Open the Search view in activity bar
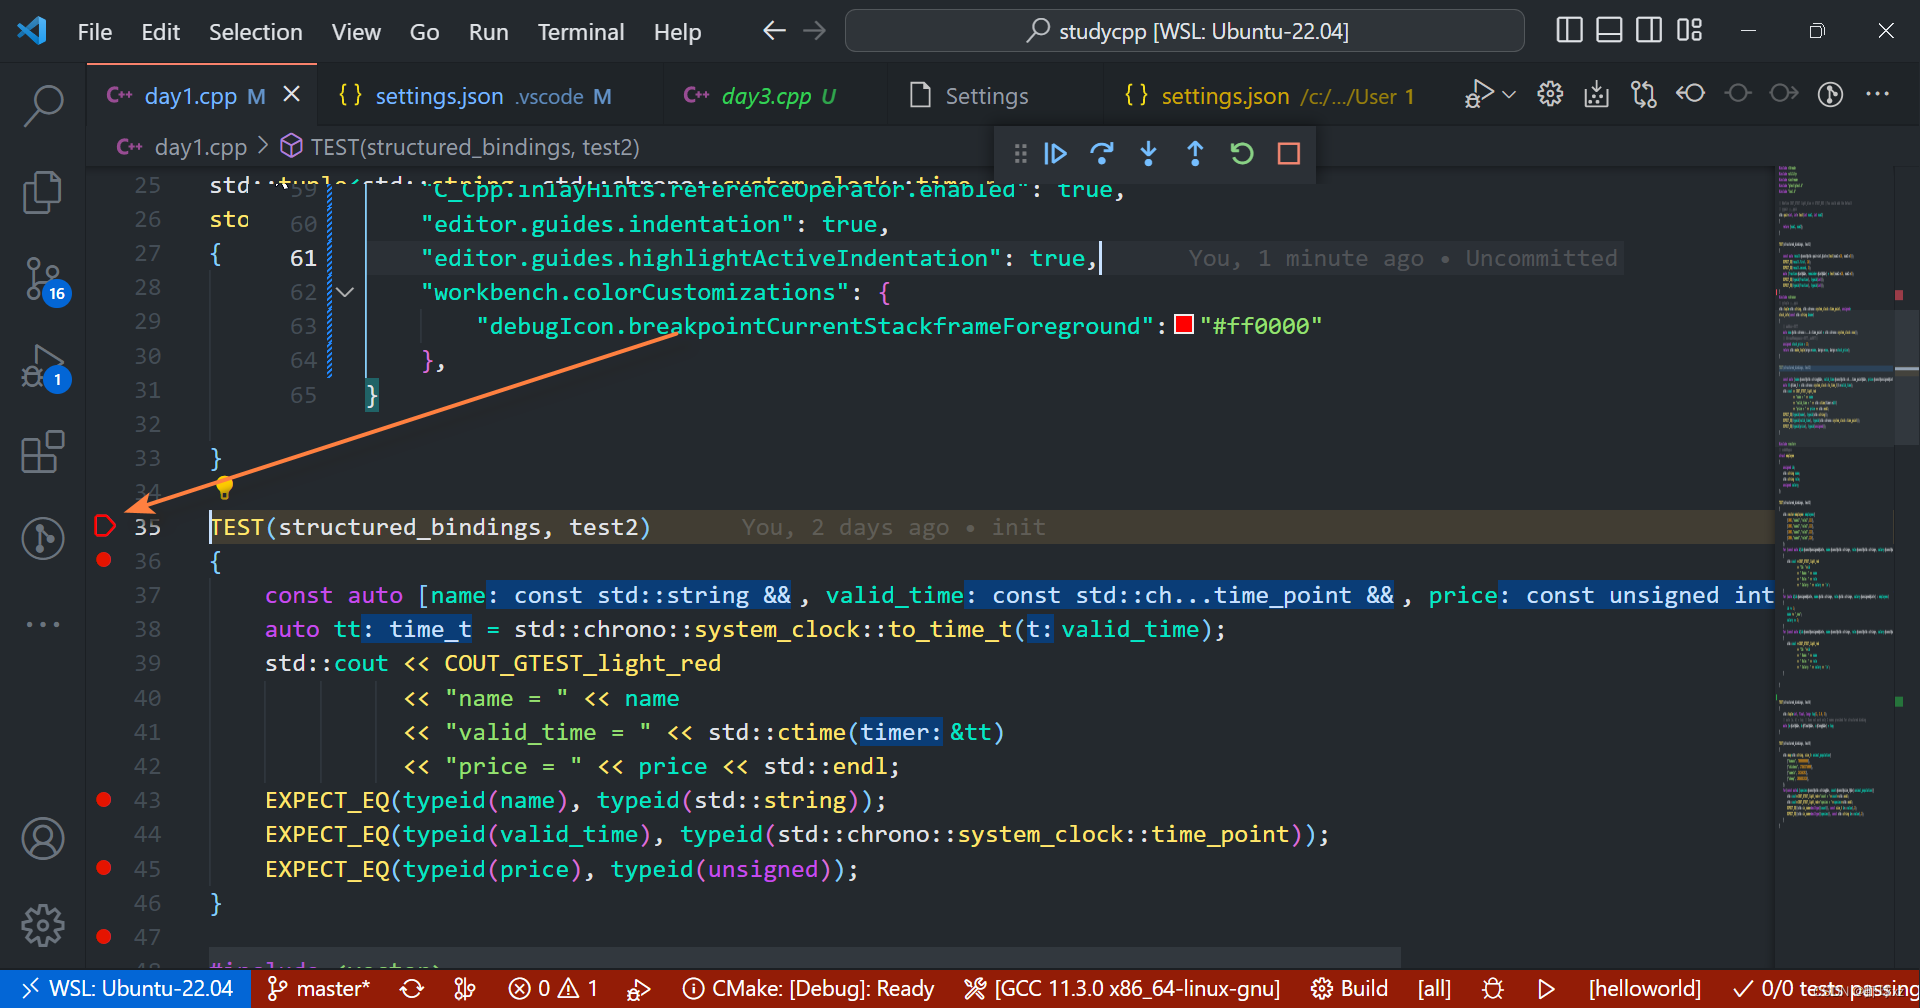Viewport: 1920px width, 1008px height. [43, 104]
